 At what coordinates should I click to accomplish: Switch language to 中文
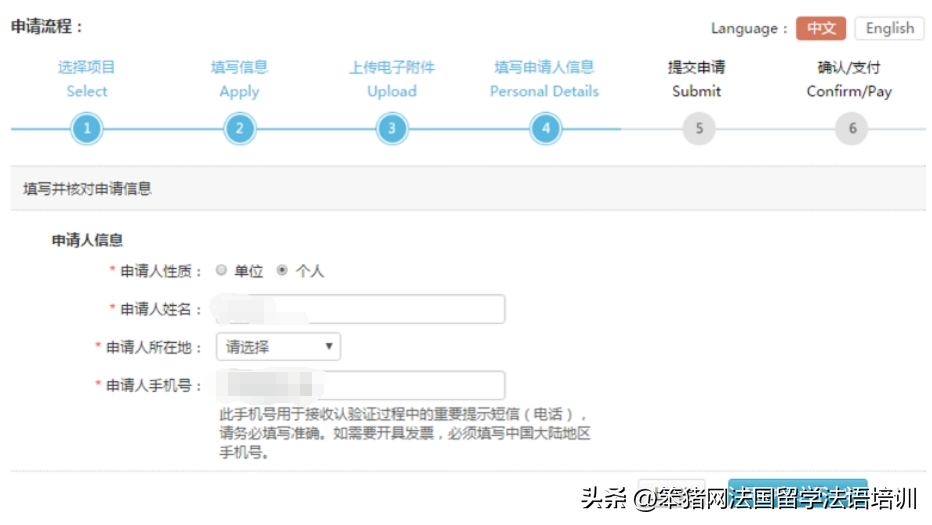pos(821,28)
